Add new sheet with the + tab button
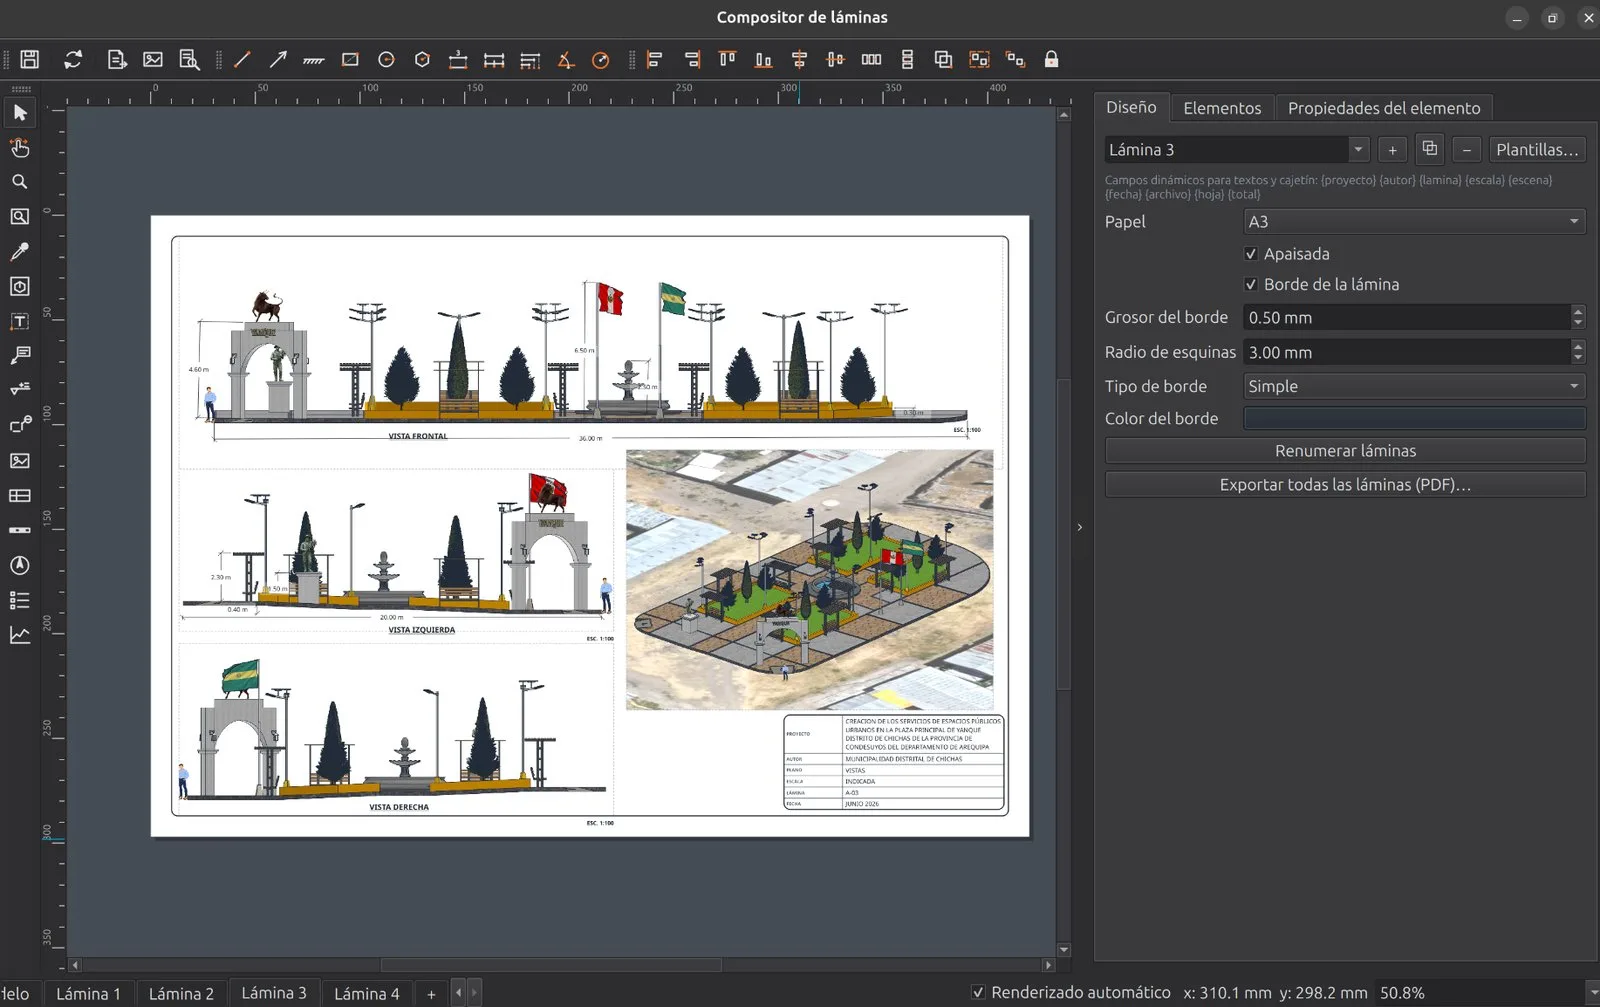 pyautogui.click(x=431, y=994)
